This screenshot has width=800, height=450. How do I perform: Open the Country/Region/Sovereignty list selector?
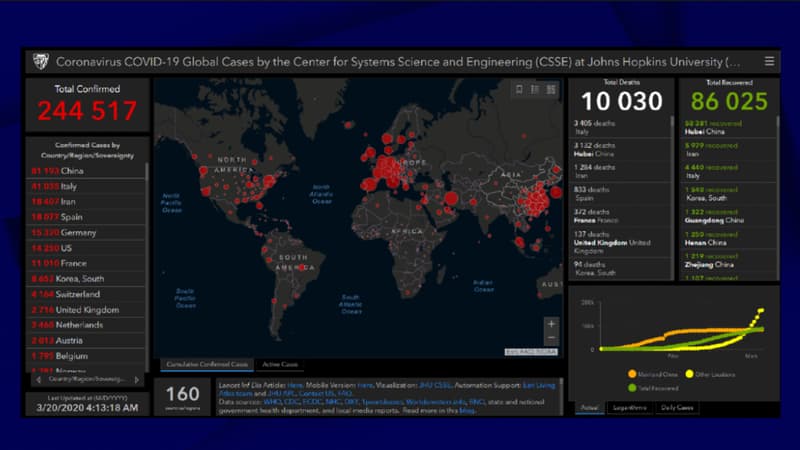pos(87,380)
